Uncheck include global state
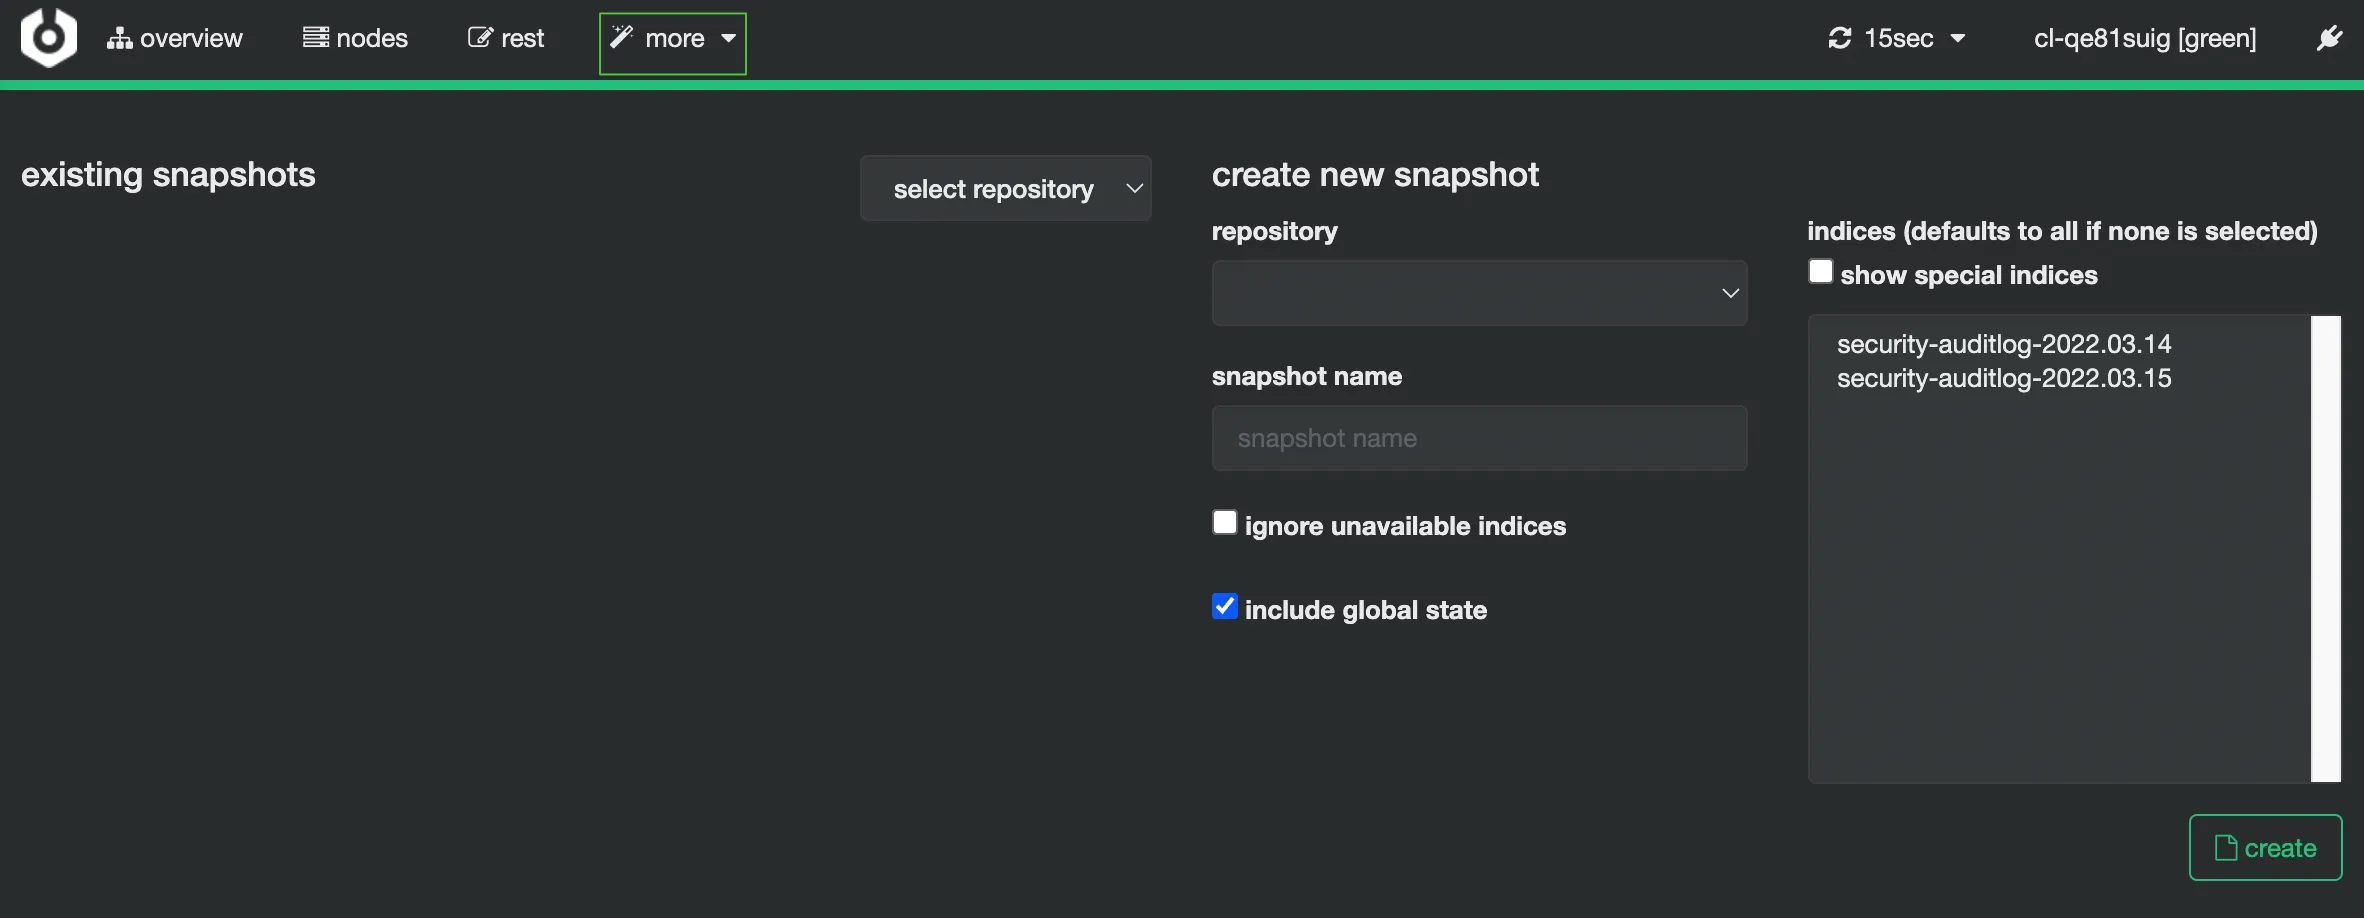Screen dimensions: 2364x918 tap(1224, 607)
